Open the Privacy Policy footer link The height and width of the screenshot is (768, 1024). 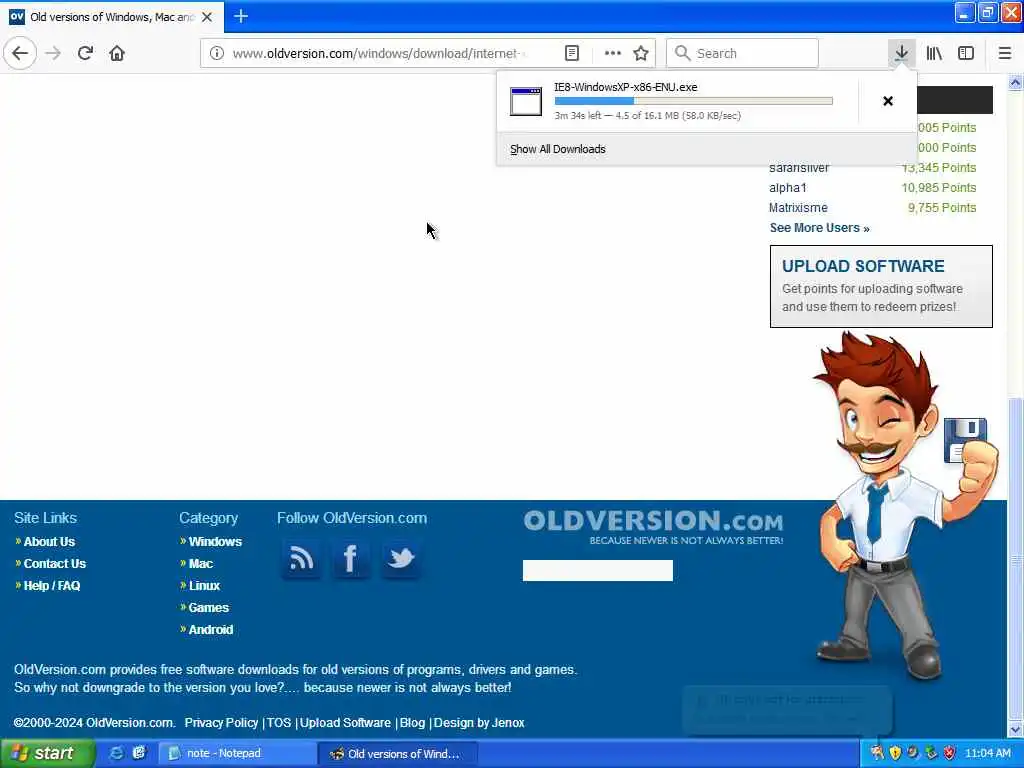tap(221, 723)
